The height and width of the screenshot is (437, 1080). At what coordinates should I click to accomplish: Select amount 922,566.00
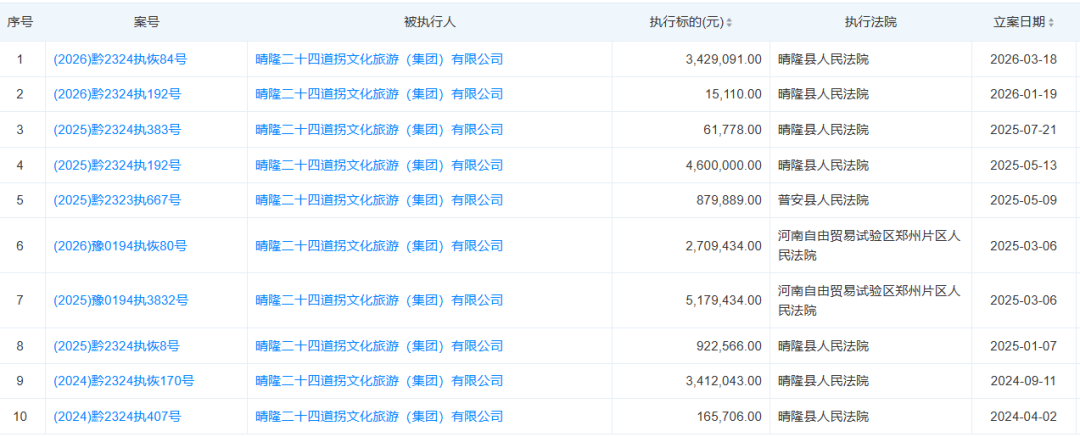click(730, 346)
